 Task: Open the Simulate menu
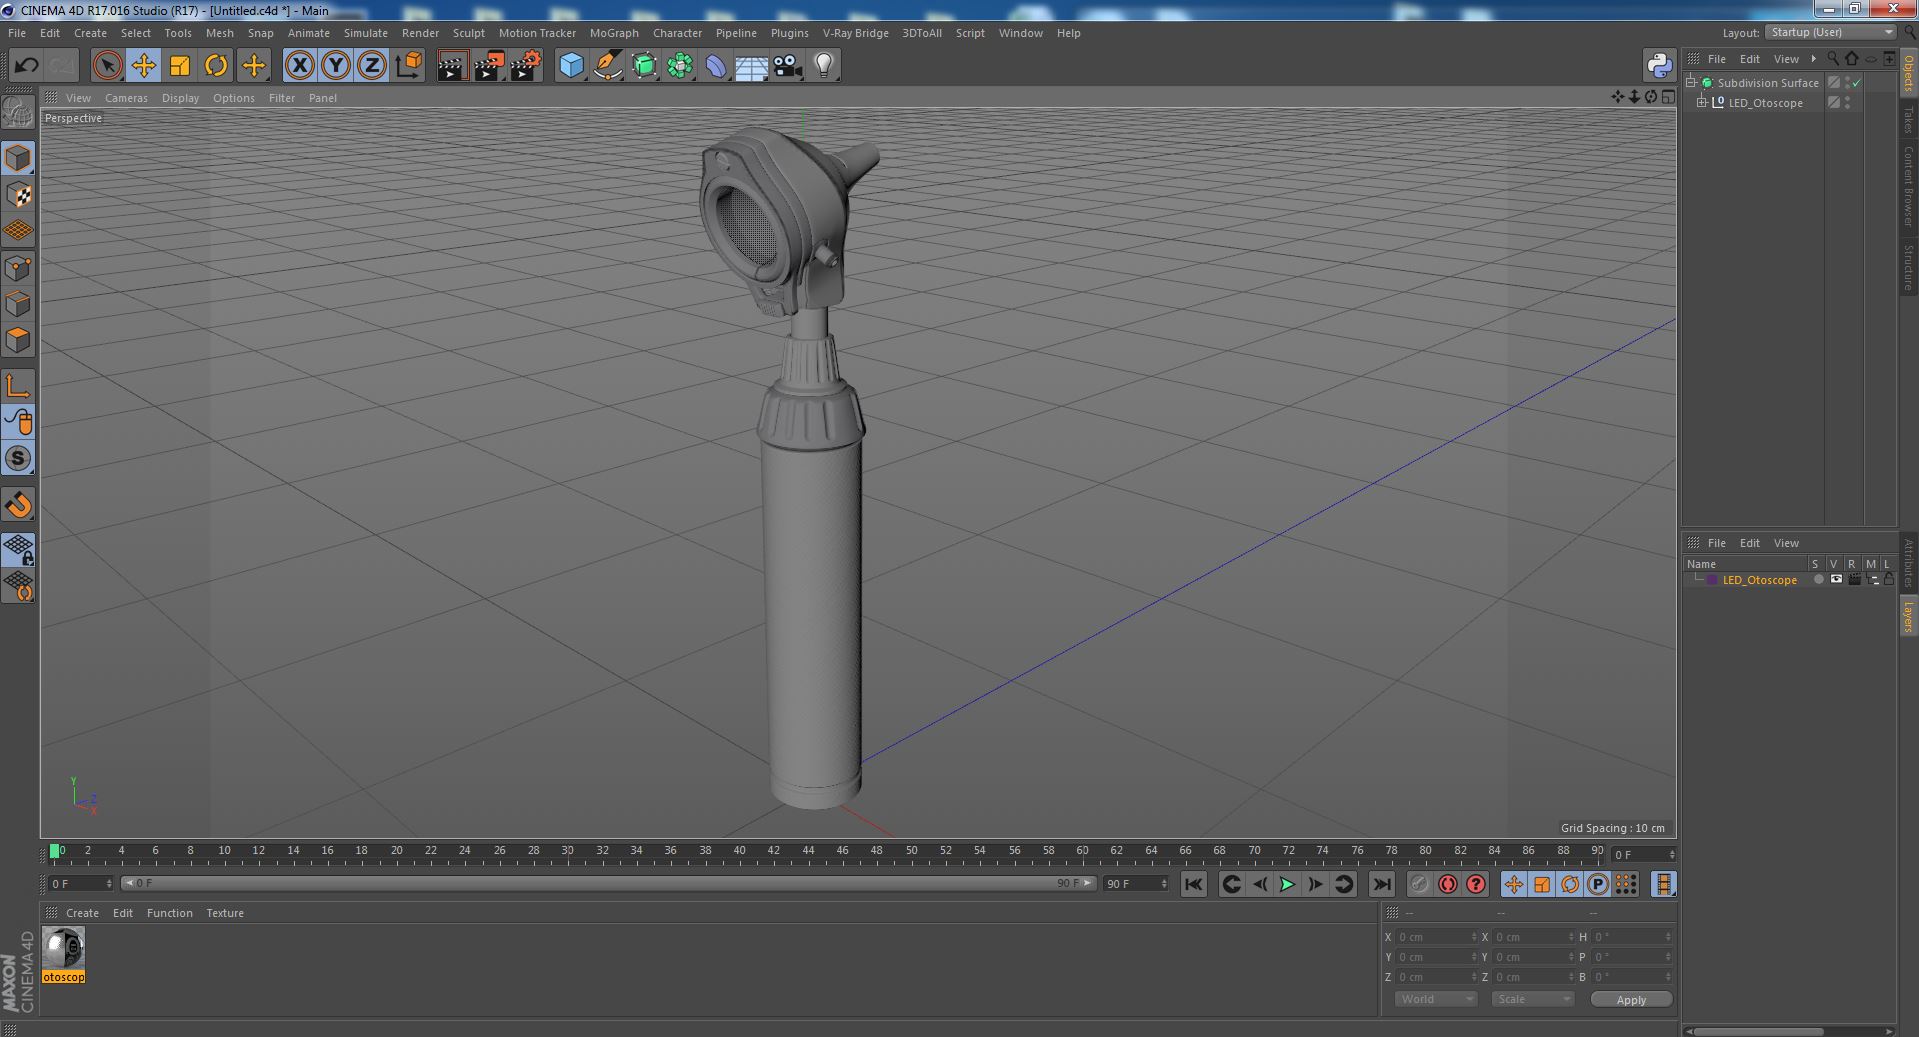pos(366,33)
